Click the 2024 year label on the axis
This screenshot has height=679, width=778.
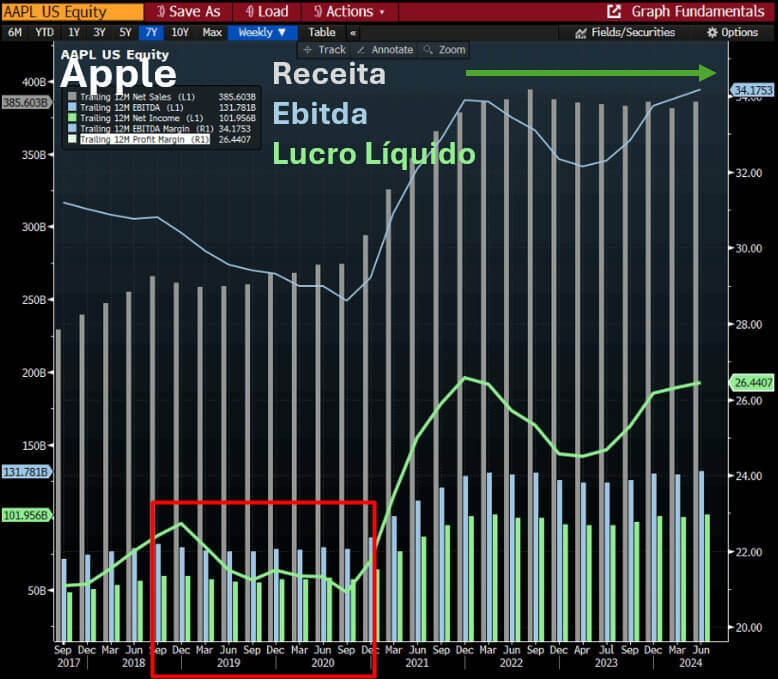coord(691,663)
